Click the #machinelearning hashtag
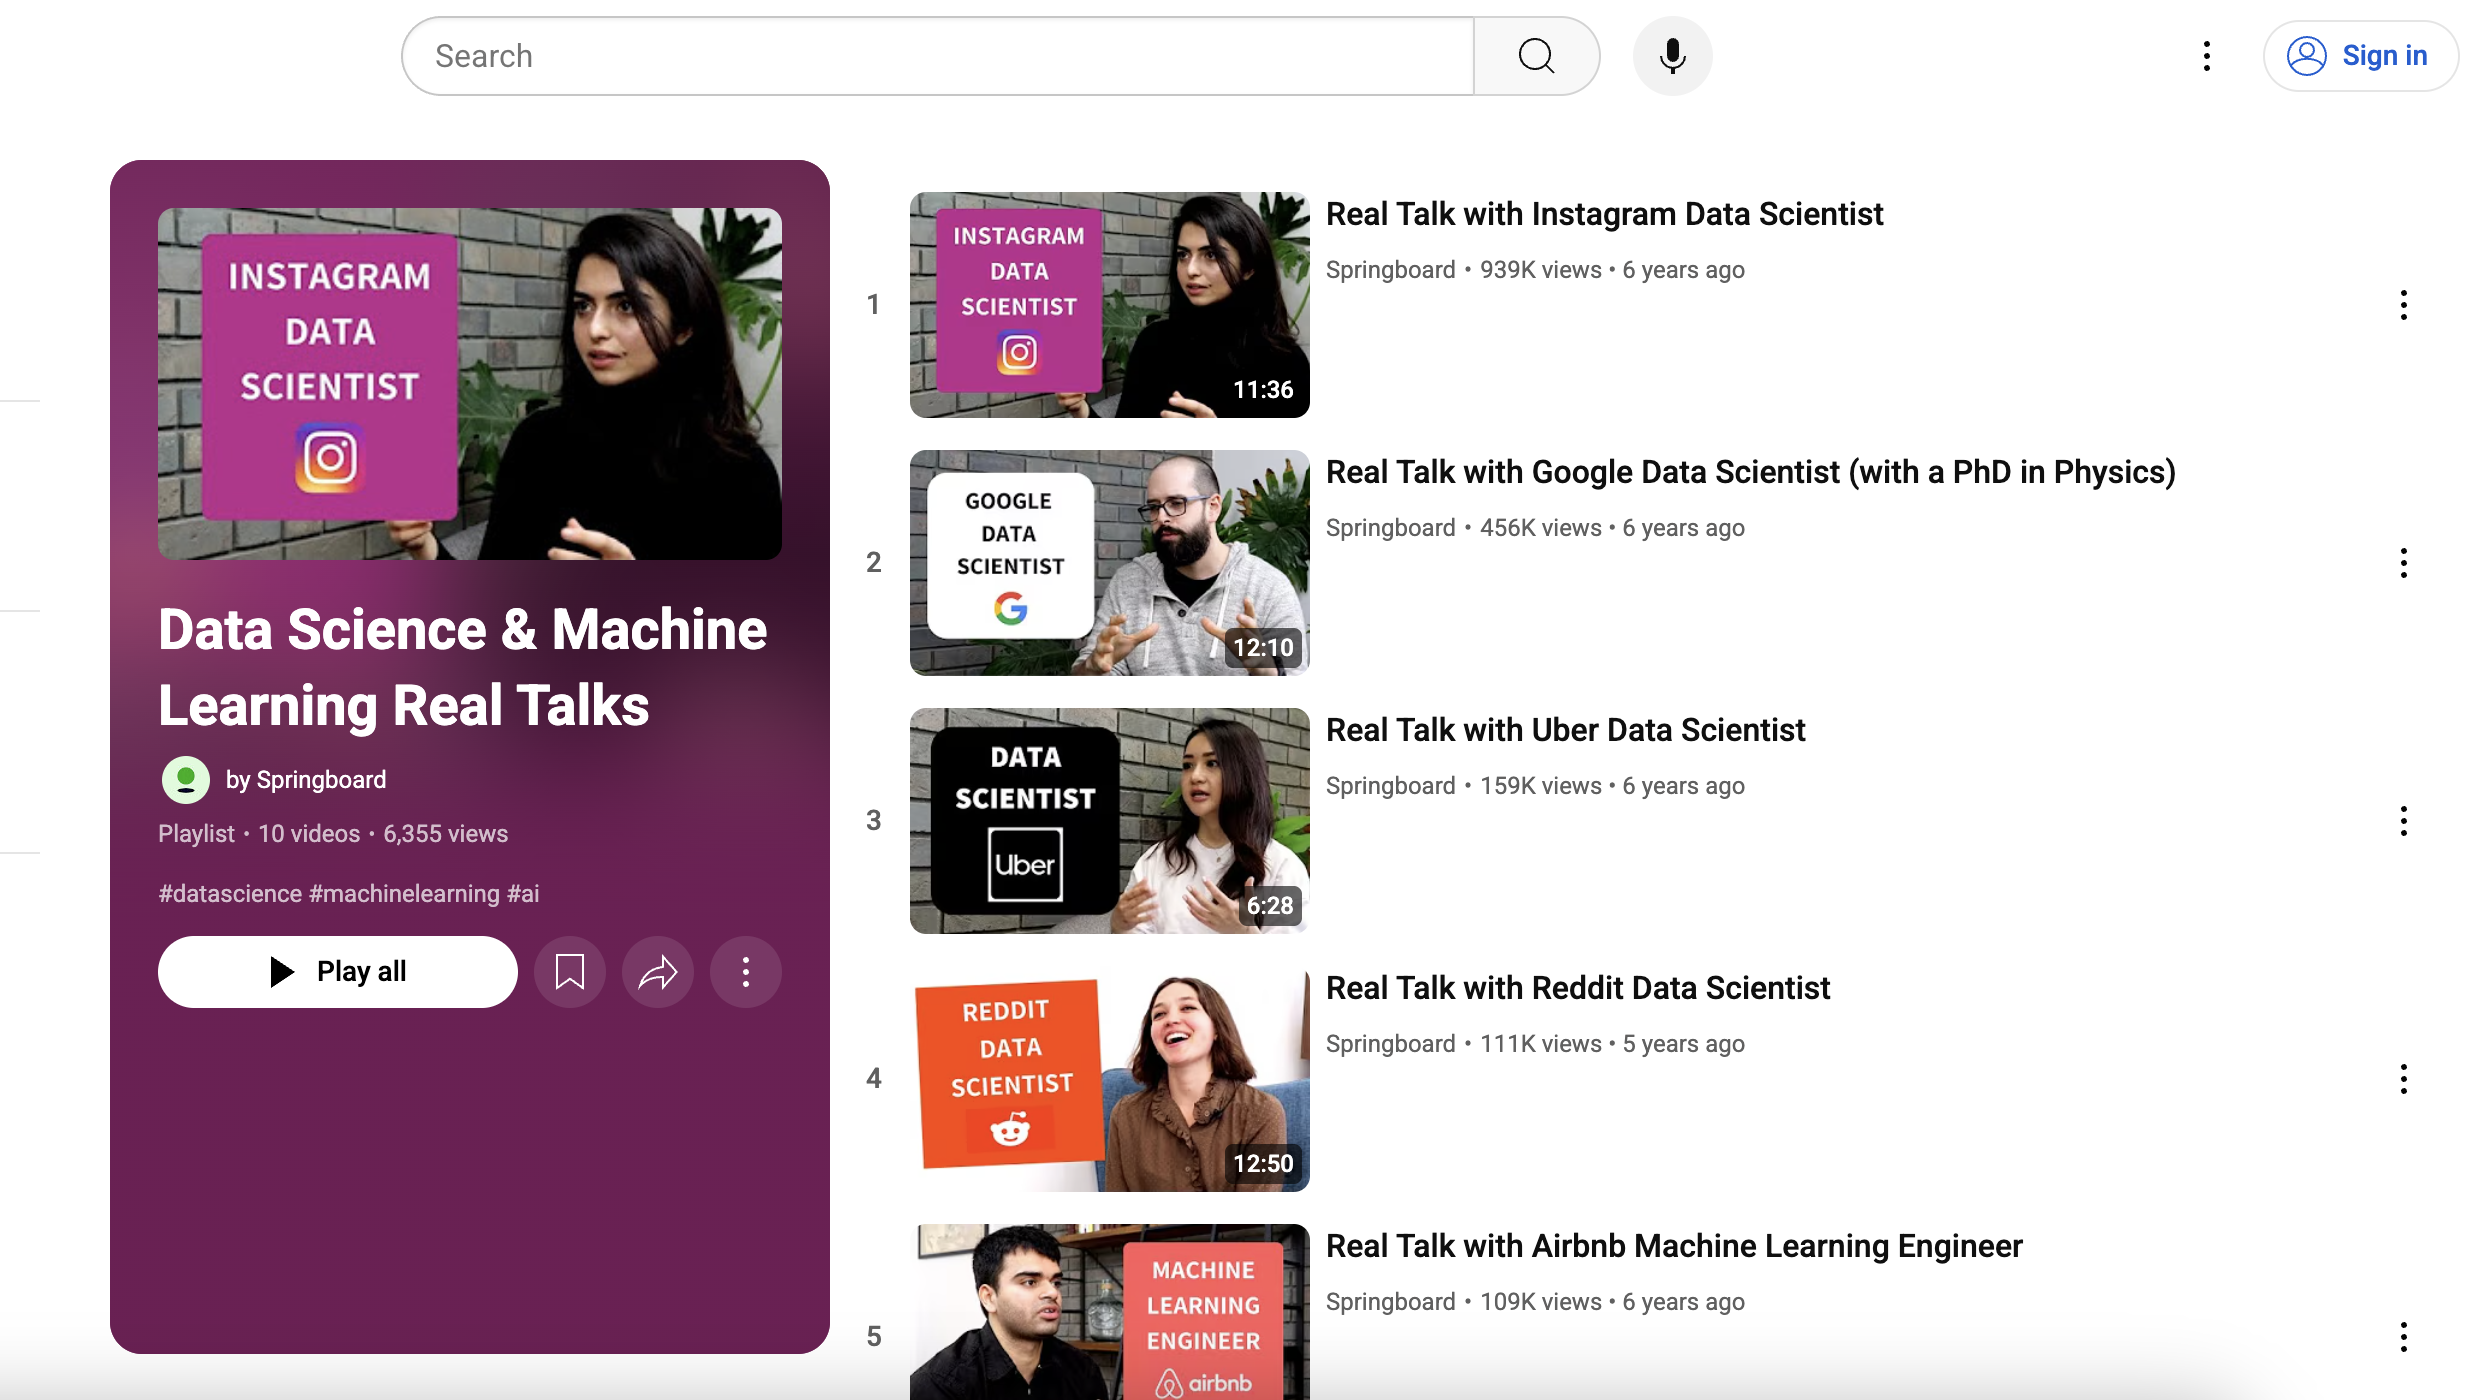The image size is (2492, 1400). [404, 894]
